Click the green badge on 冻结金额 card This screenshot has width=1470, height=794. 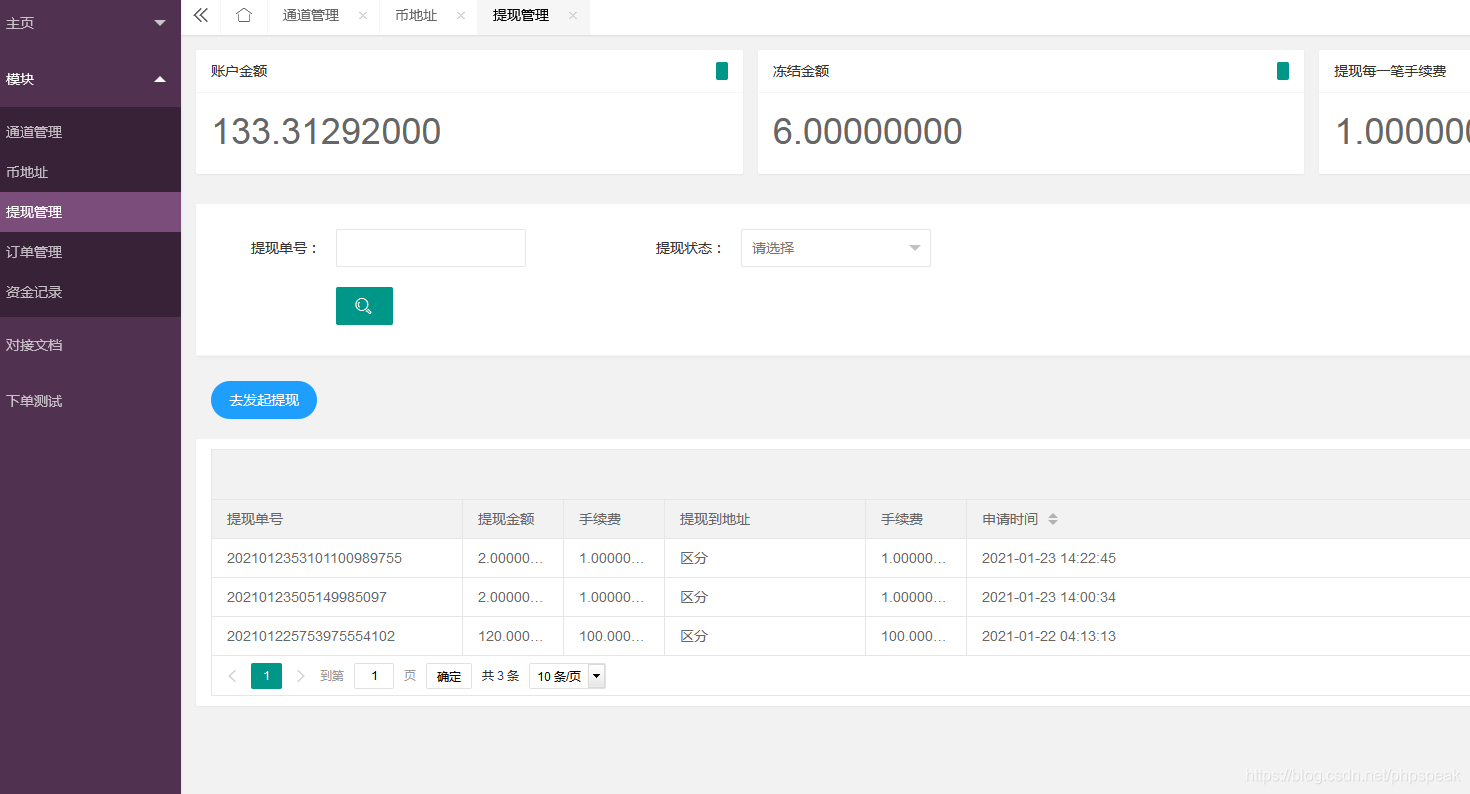tap(1283, 71)
